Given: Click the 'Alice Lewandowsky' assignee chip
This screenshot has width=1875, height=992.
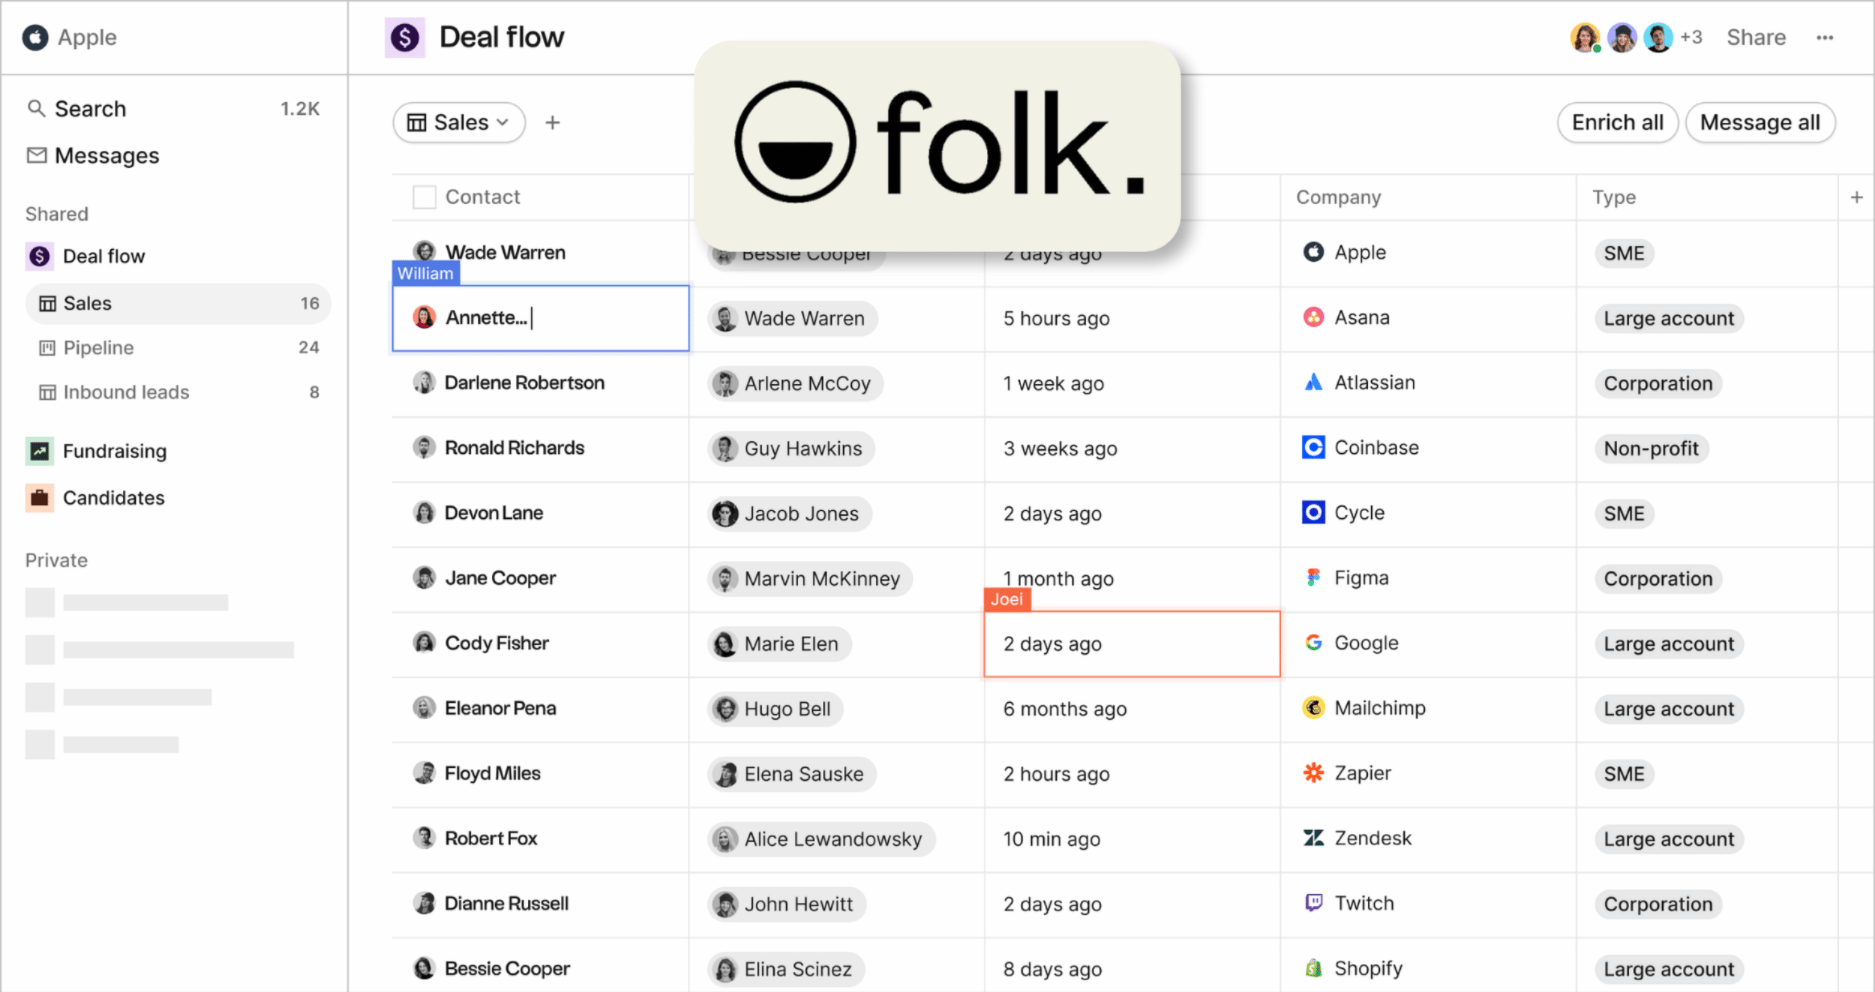Looking at the screenshot, I should pos(821,839).
